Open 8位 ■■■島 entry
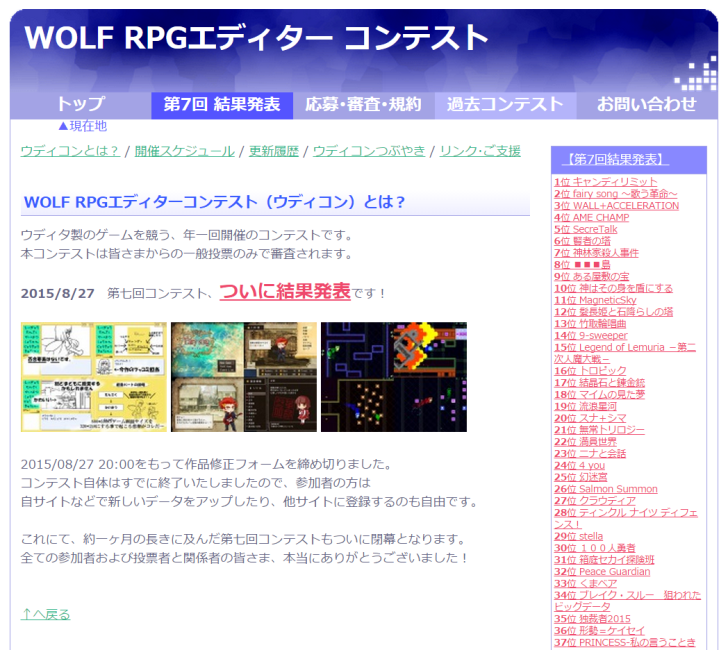The height and width of the screenshot is (650, 728). click(x=582, y=265)
